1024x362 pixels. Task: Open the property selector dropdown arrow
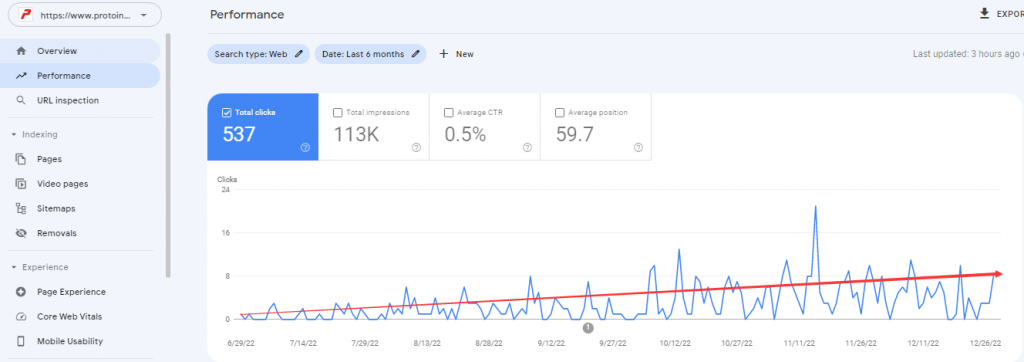(x=144, y=14)
